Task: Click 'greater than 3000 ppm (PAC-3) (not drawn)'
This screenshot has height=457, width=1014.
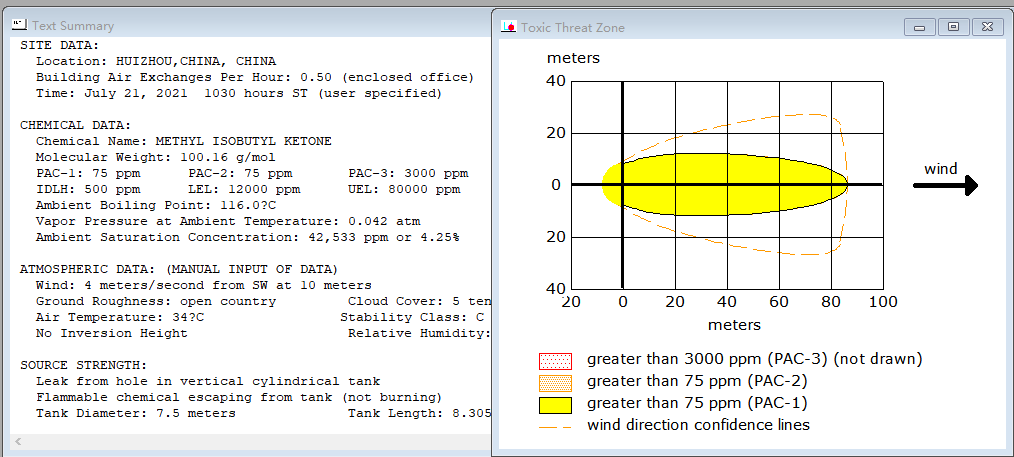Action: [x=755, y=359]
